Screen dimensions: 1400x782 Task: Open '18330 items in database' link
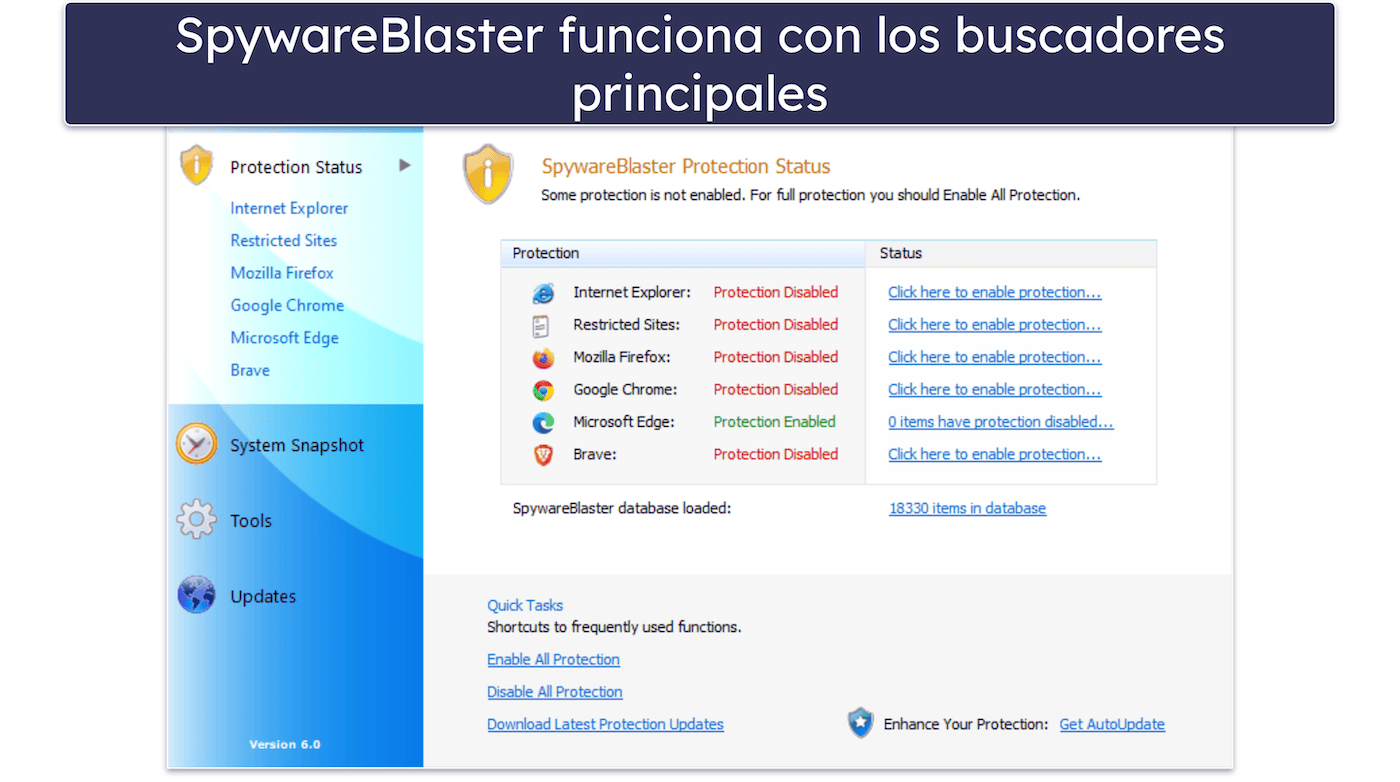tap(967, 508)
